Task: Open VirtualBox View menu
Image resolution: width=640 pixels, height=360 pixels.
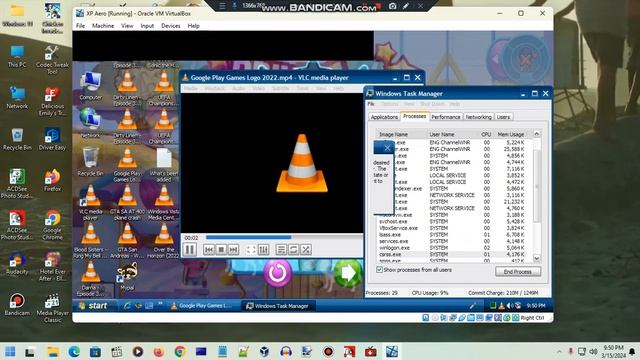Action: [x=127, y=26]
